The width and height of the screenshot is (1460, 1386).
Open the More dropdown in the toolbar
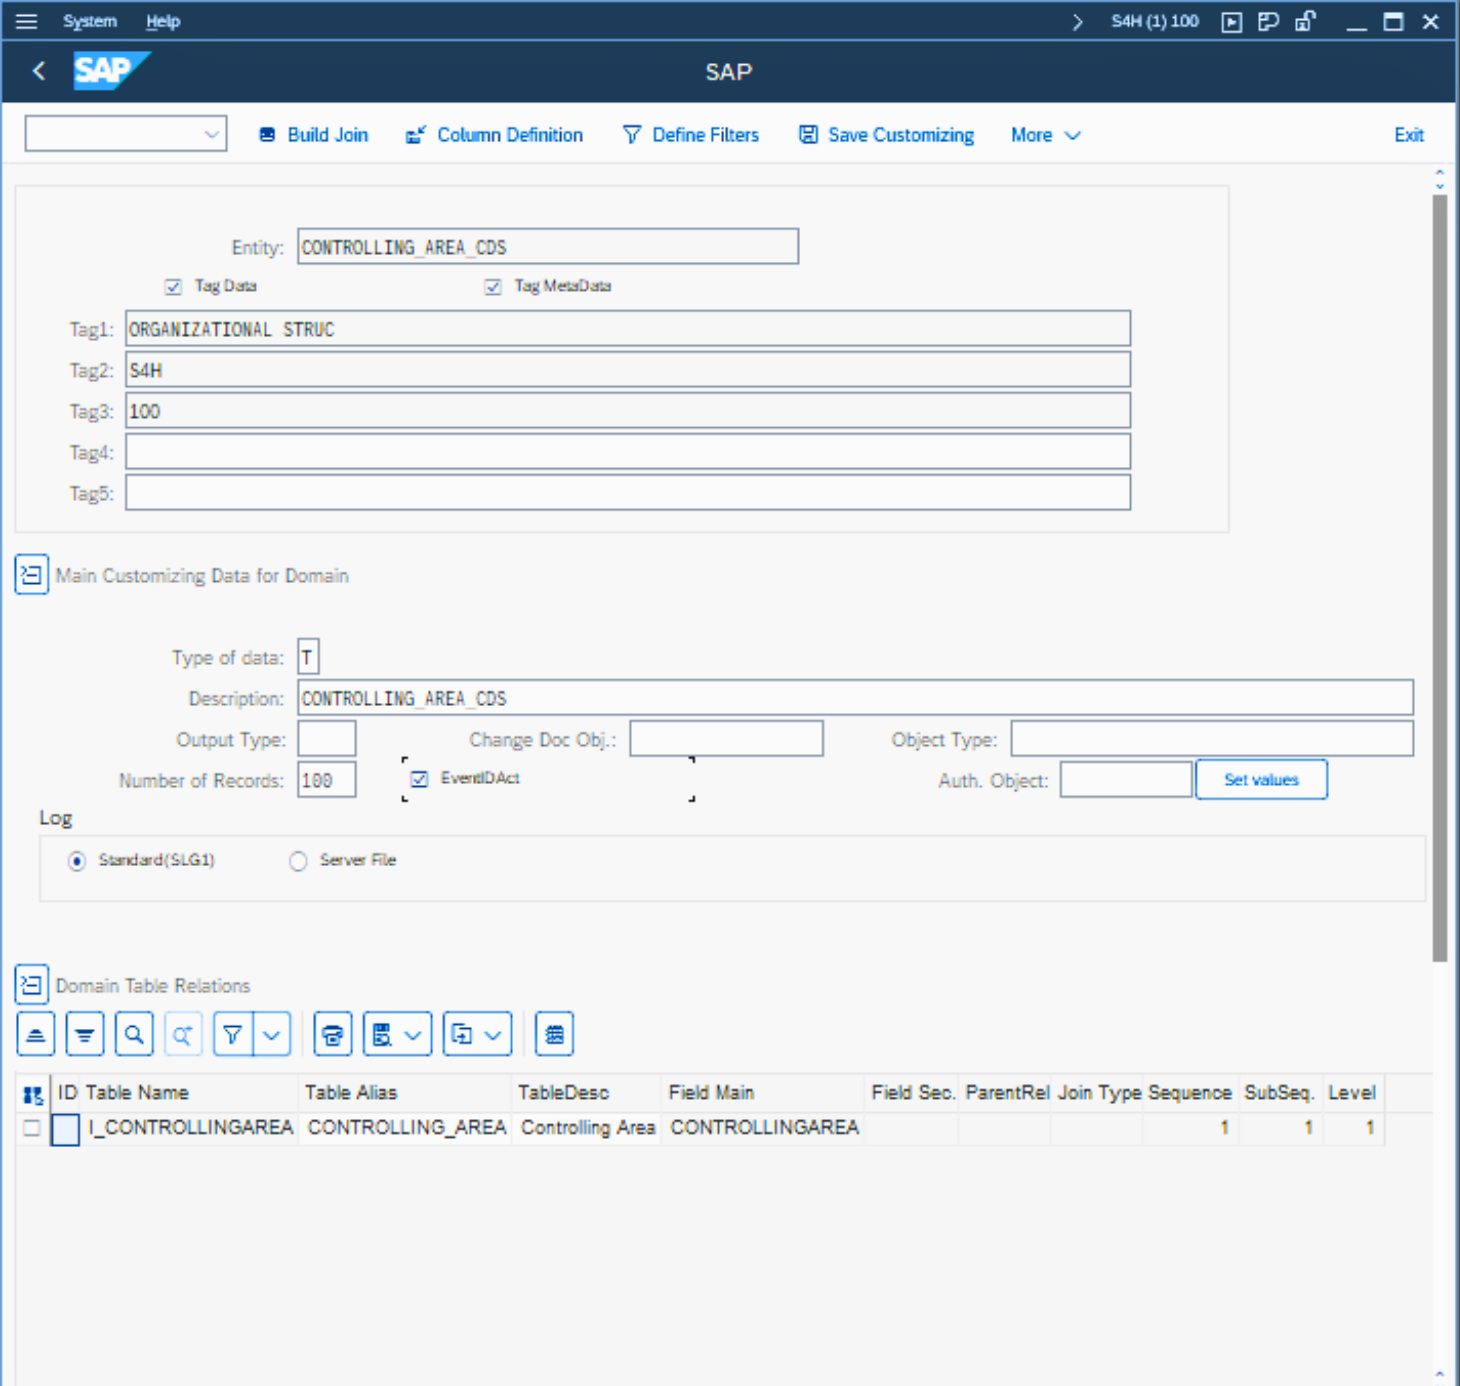coord(1044,135)
